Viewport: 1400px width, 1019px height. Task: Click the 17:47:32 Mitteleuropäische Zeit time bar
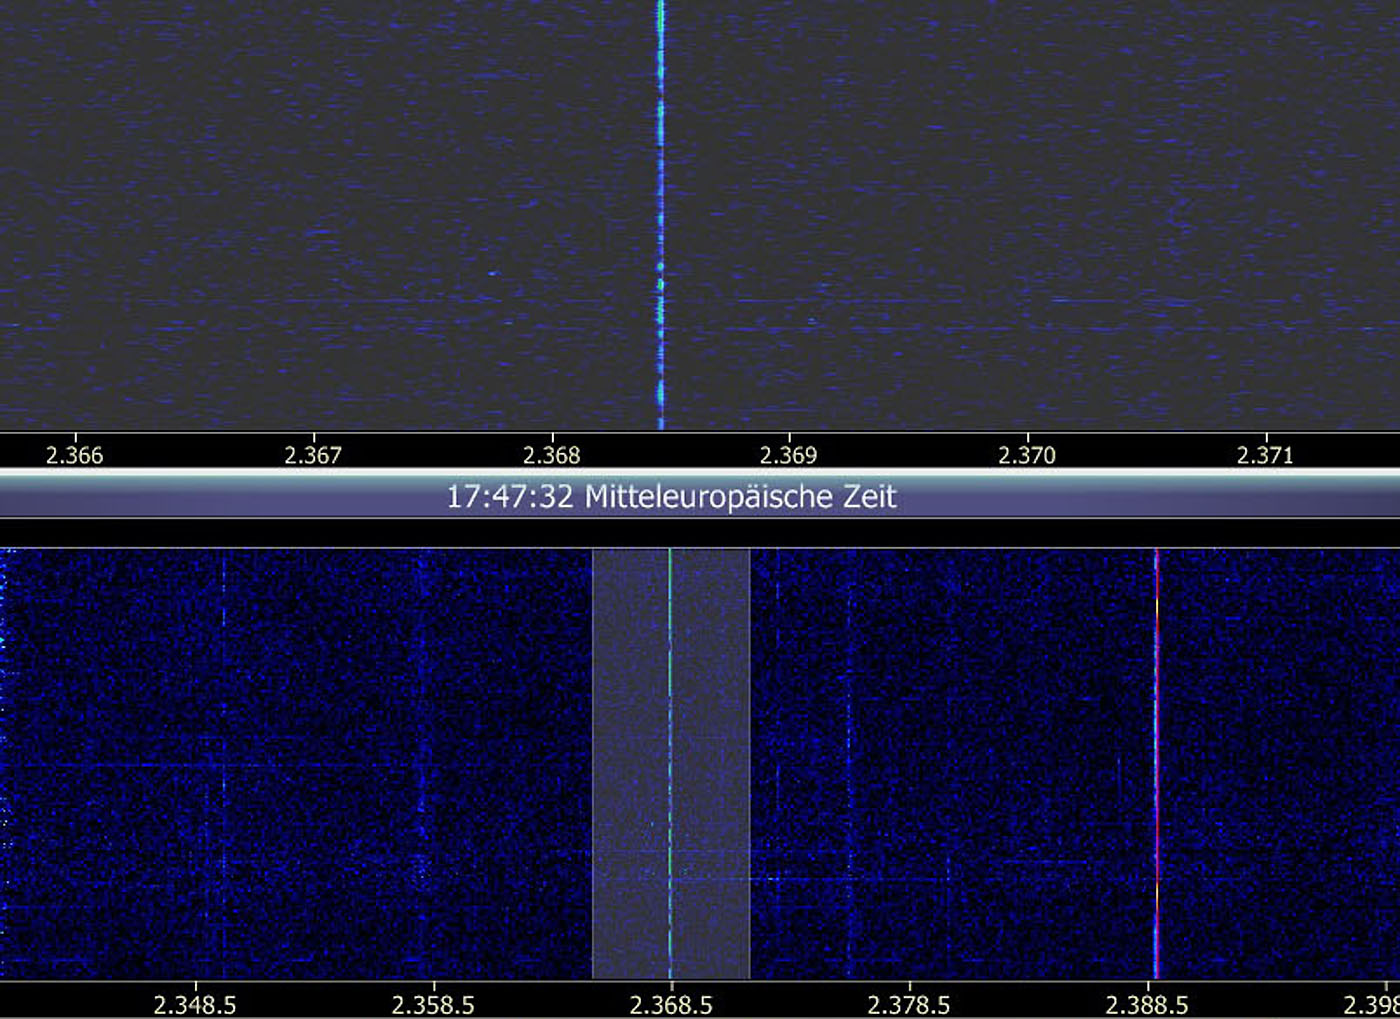pyautogui.click(x=670, y=497)
